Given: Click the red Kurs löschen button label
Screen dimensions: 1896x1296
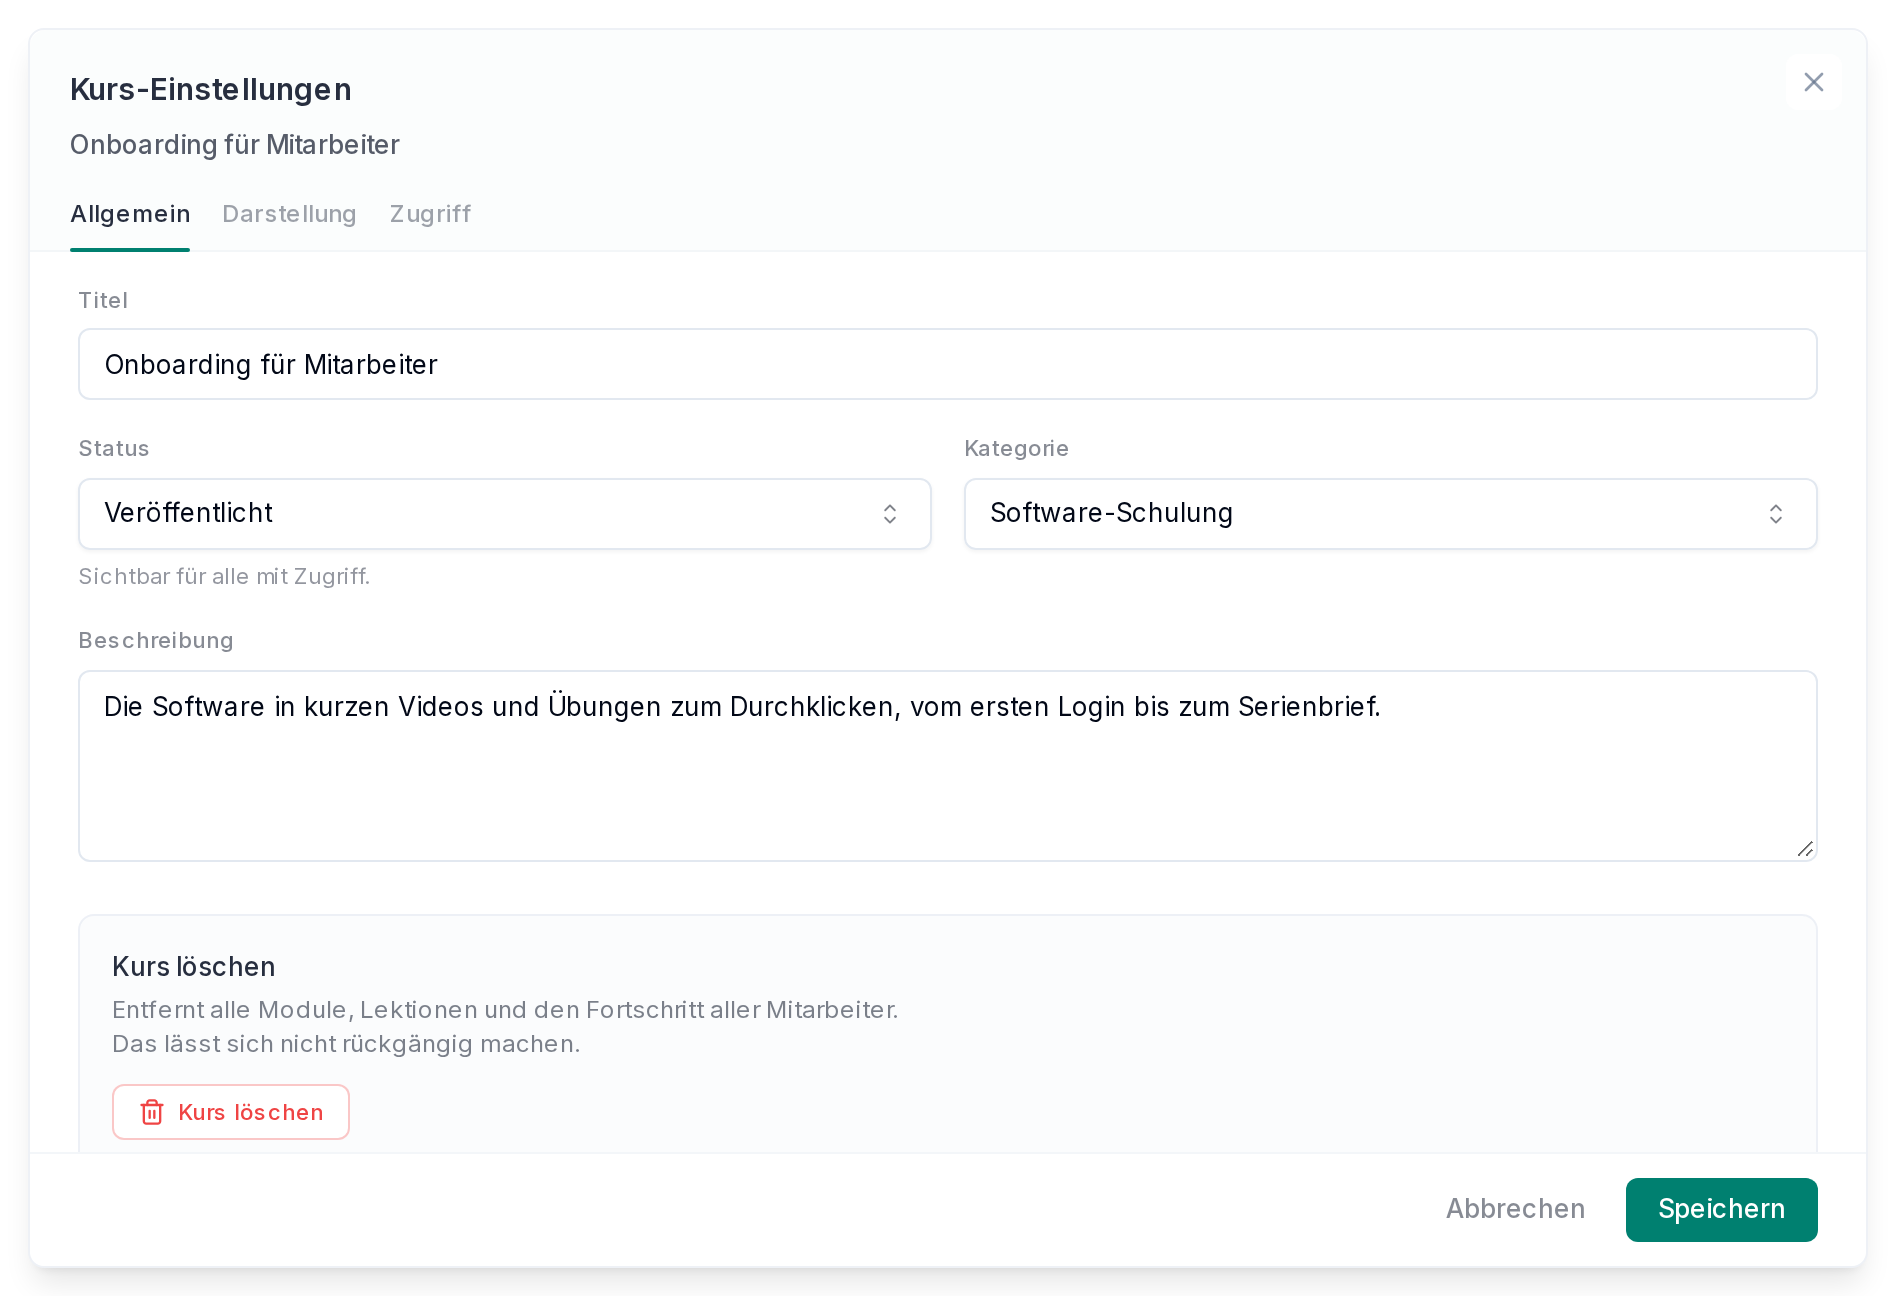Looking at the screenshot, I should click(x=251, y=1112).
